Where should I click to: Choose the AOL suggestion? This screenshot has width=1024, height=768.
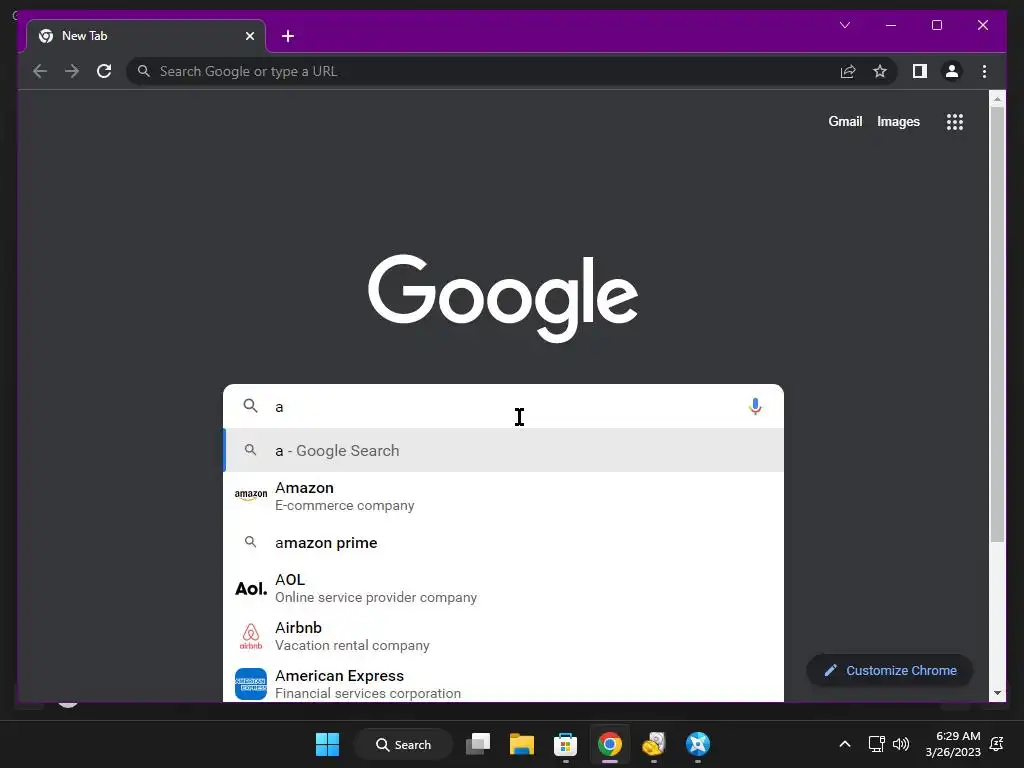(x=504, y=588)
